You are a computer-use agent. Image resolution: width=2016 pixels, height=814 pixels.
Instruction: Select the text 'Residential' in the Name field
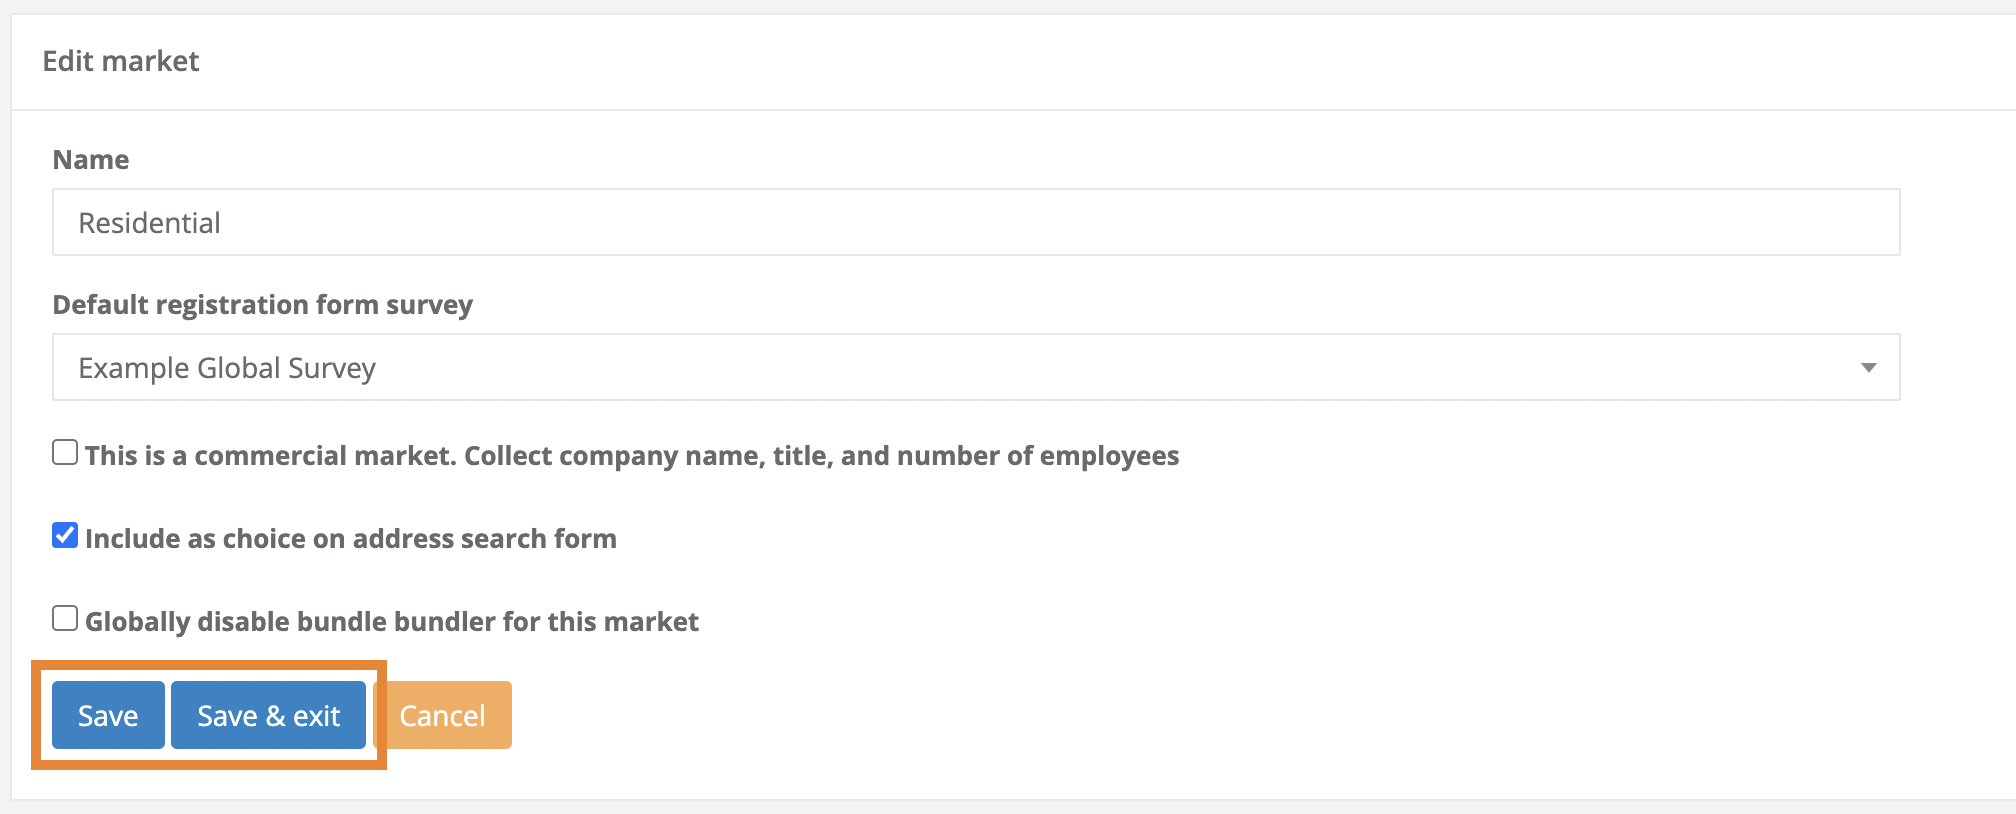pos(150,222)
